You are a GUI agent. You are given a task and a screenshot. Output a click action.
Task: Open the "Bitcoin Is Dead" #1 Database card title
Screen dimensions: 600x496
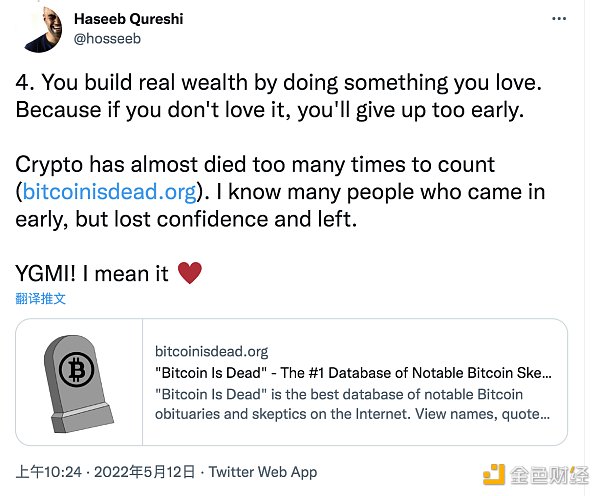(x=353, y=373)
